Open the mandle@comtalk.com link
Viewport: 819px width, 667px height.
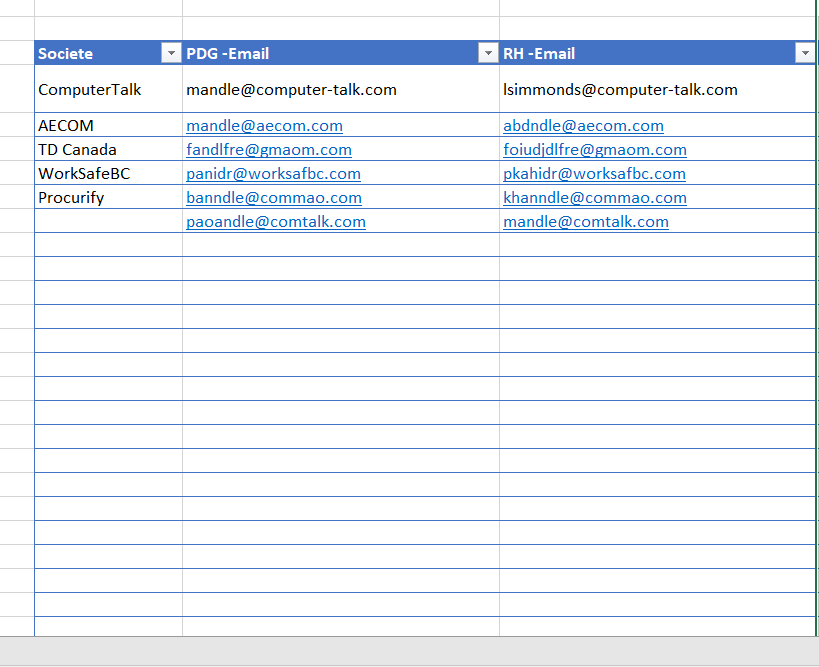tap(585, 222)
